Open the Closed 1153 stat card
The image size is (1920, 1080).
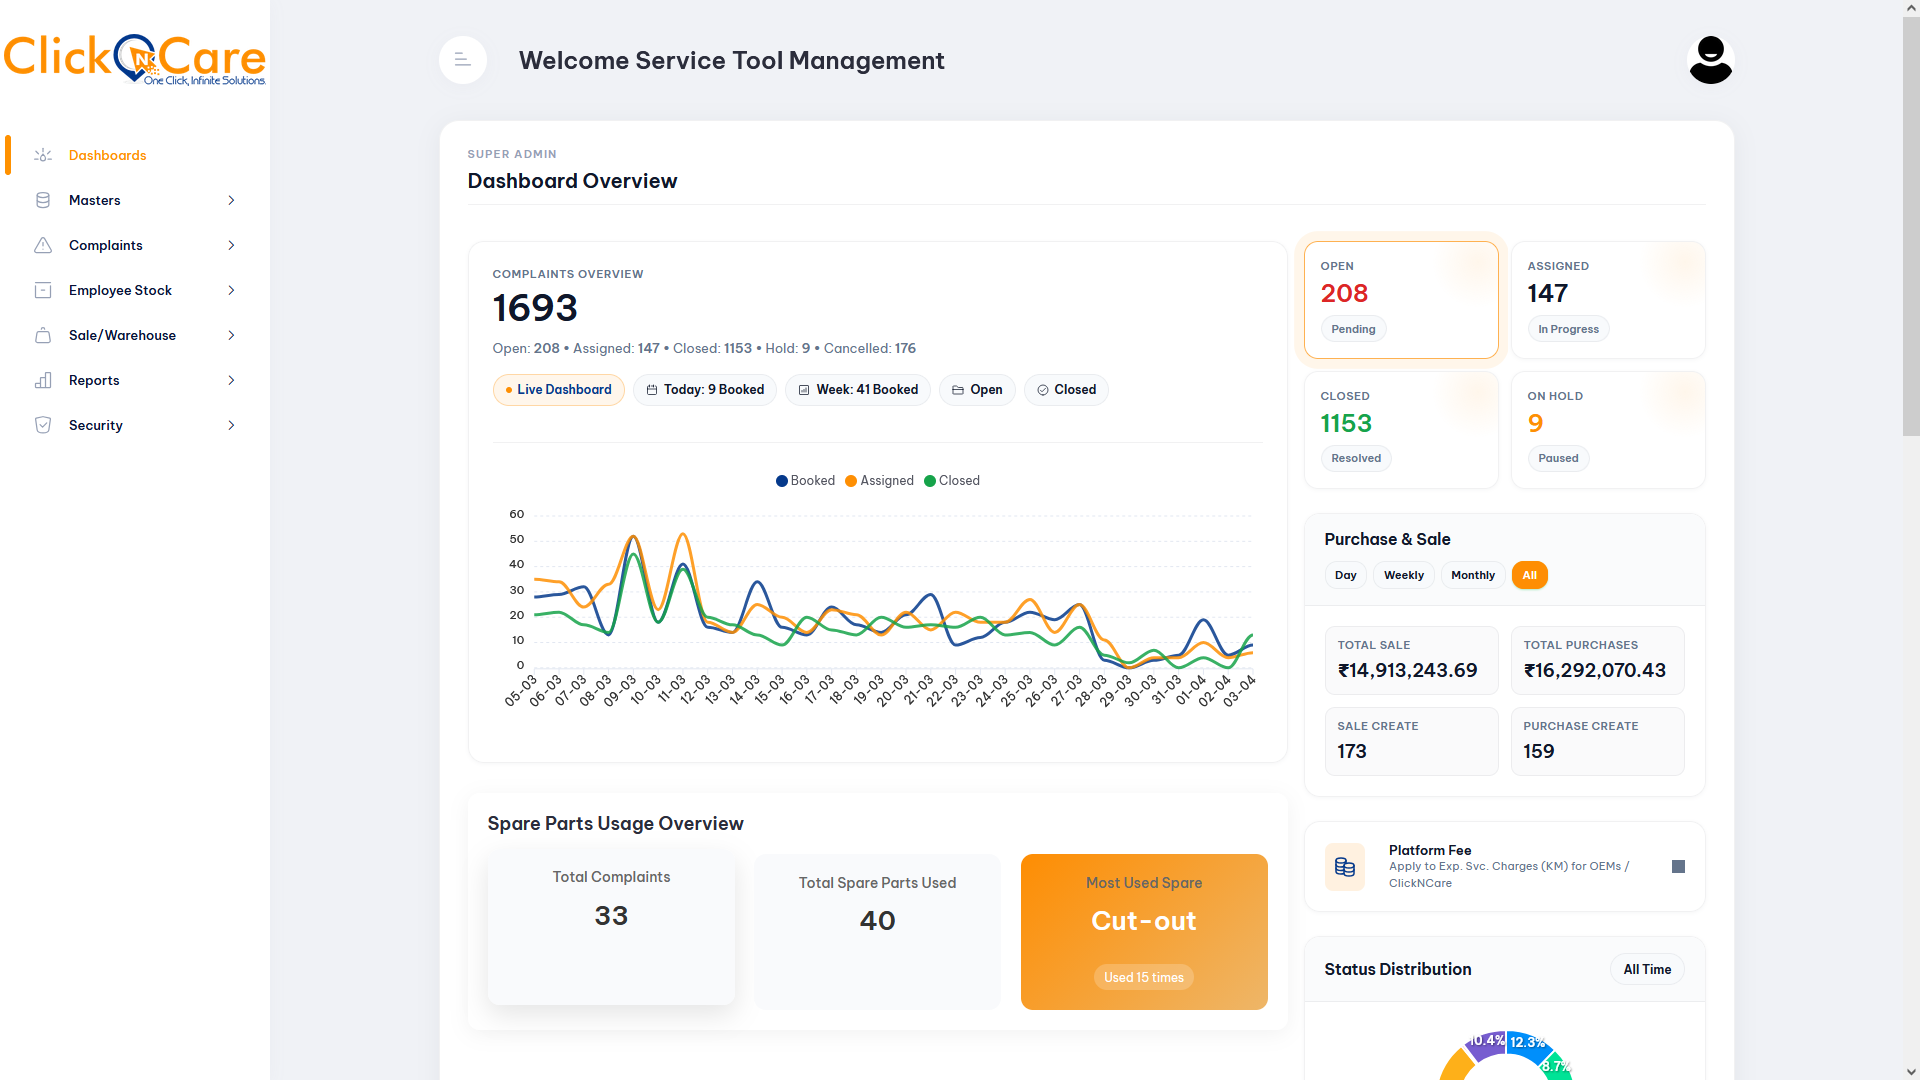click(1401, 430)
